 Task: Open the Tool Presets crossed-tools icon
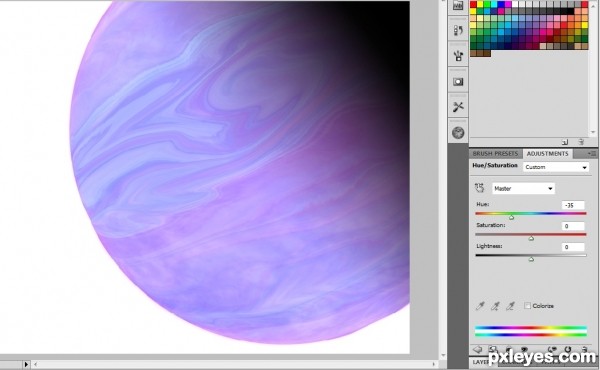pos(458,107)
